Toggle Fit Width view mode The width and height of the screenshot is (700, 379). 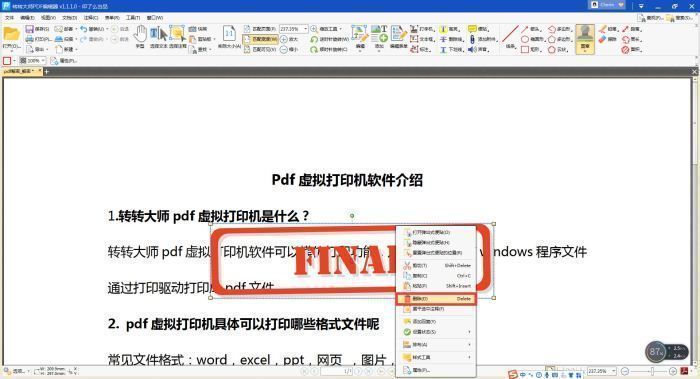(260, 39)
